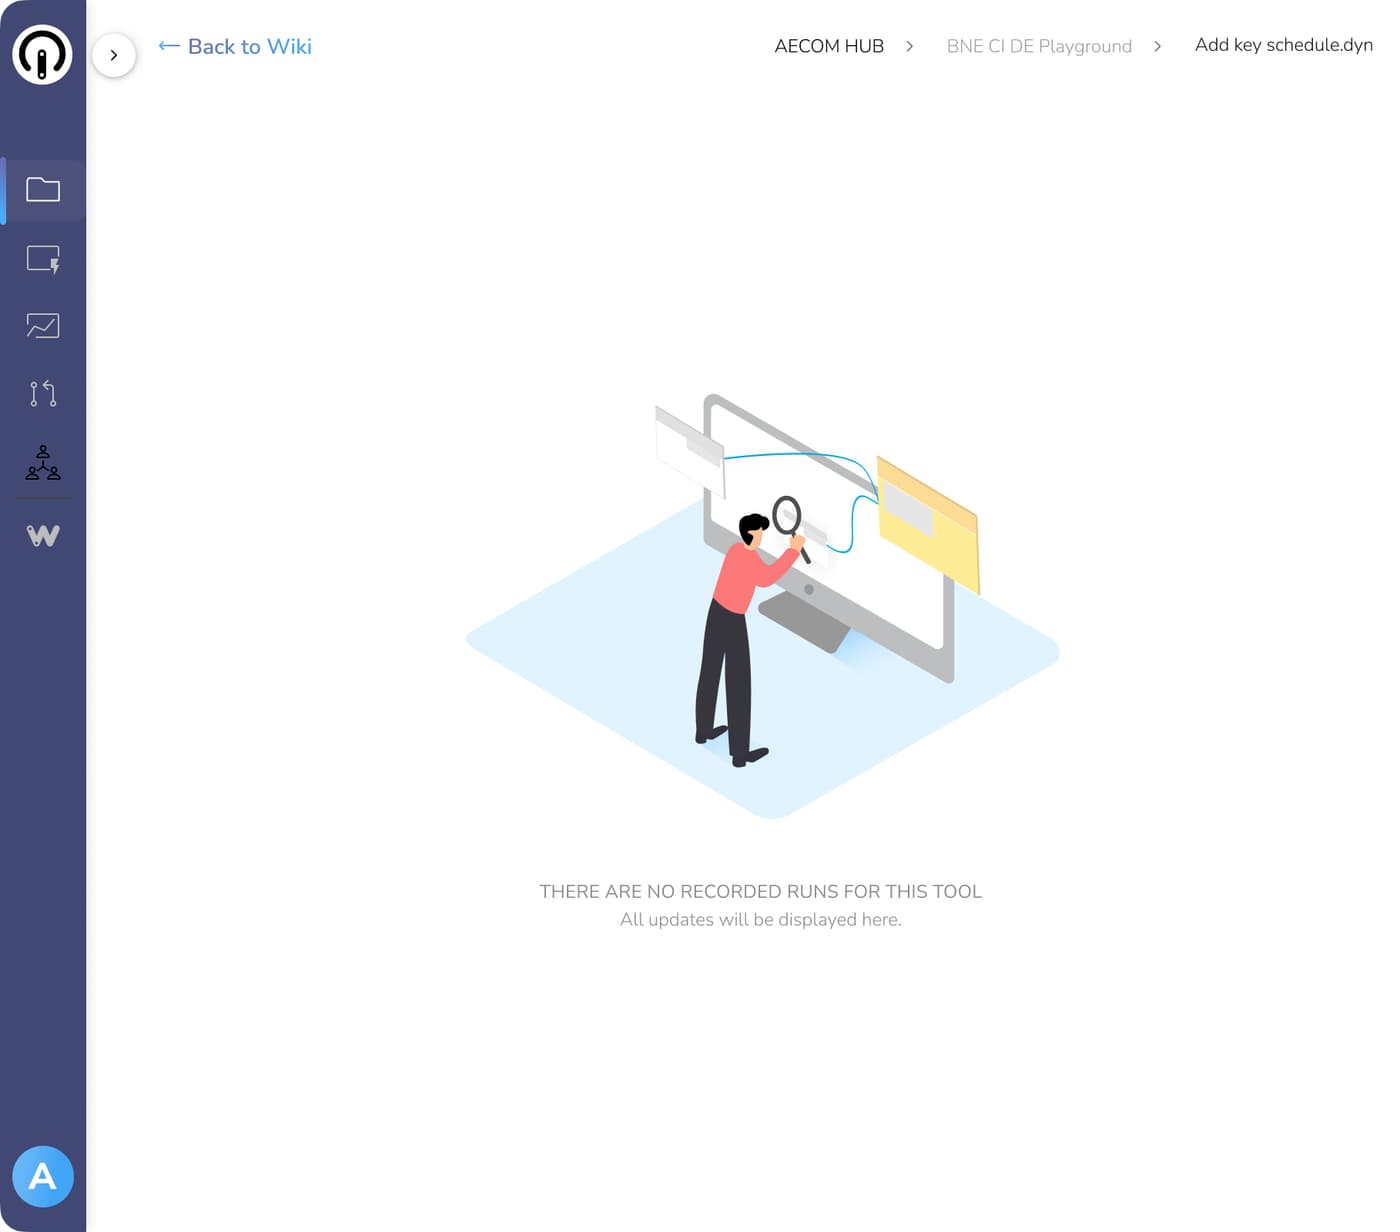Click chevron after AECOM HUB breadcrumb

(x=909, y=46)
